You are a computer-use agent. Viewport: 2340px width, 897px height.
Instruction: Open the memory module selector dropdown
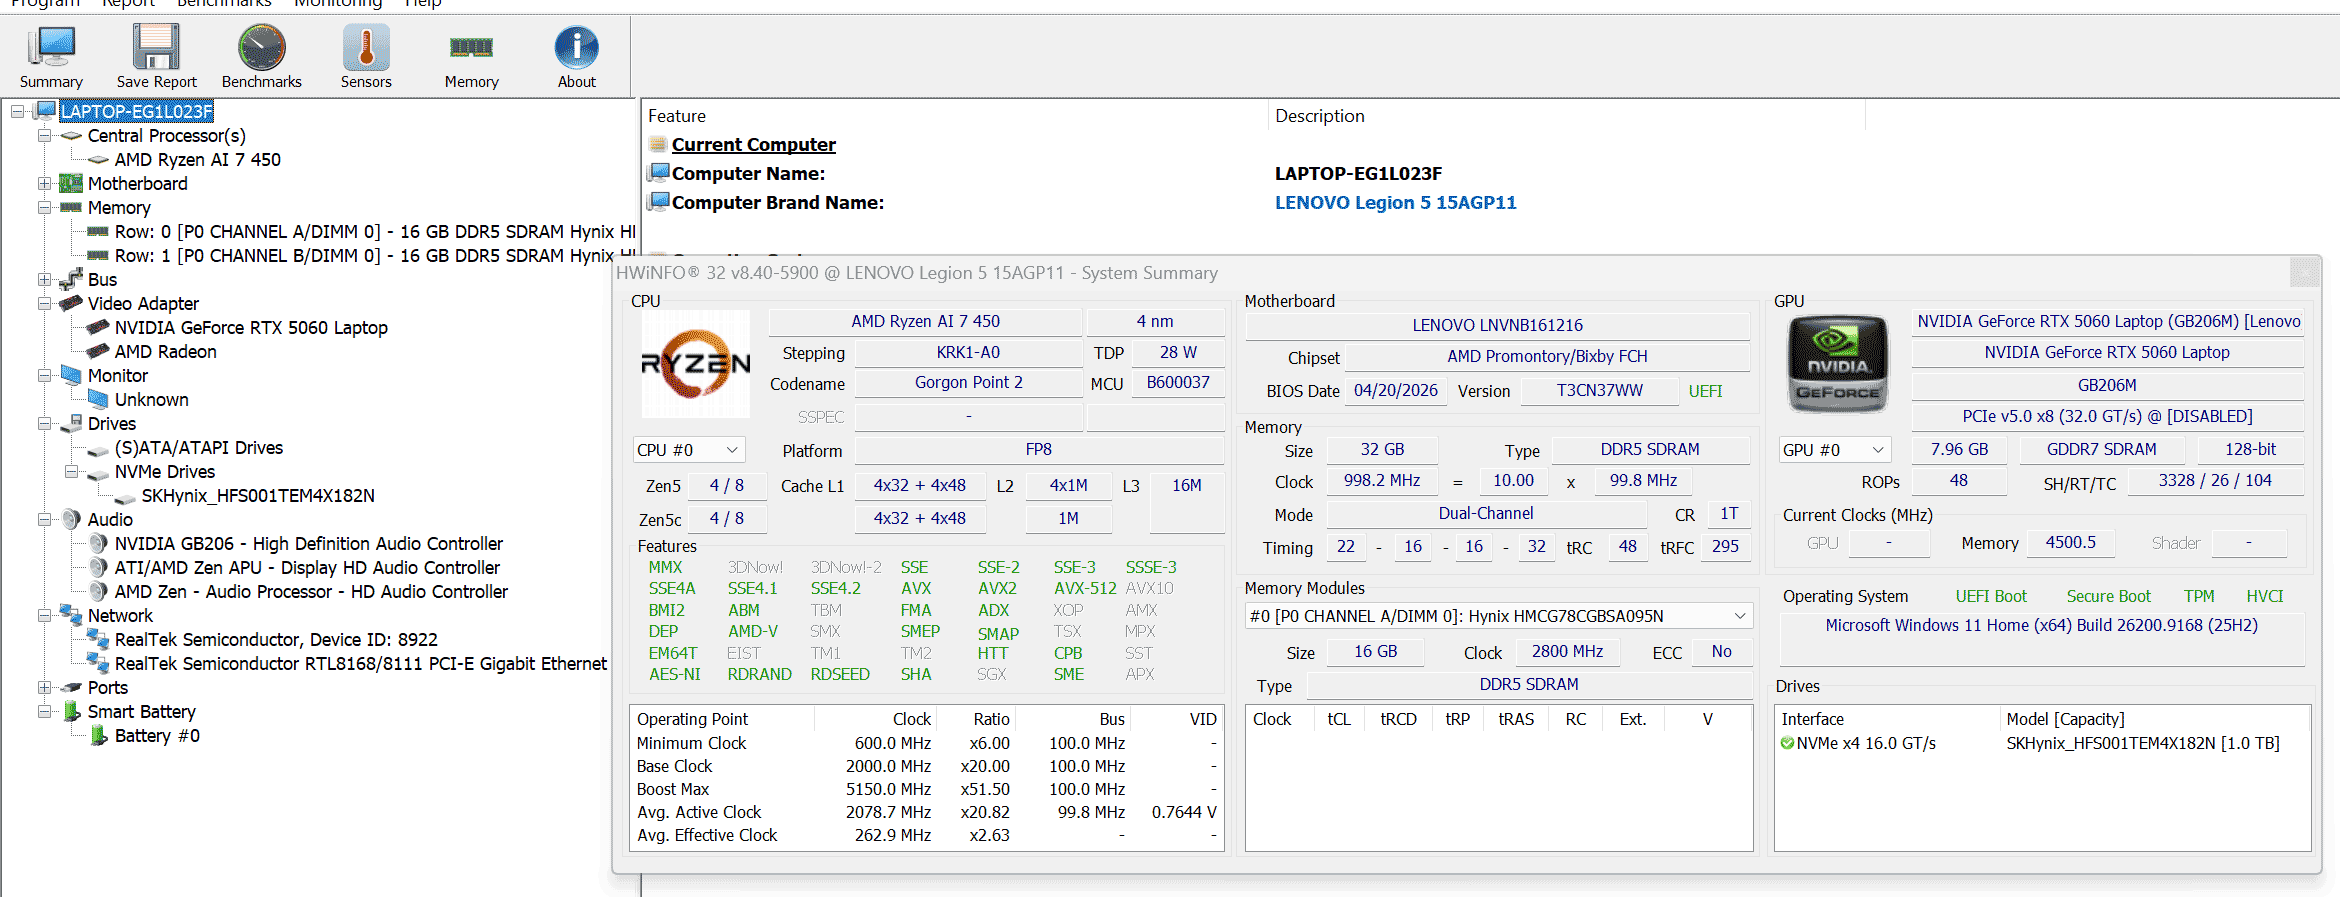1498,616
